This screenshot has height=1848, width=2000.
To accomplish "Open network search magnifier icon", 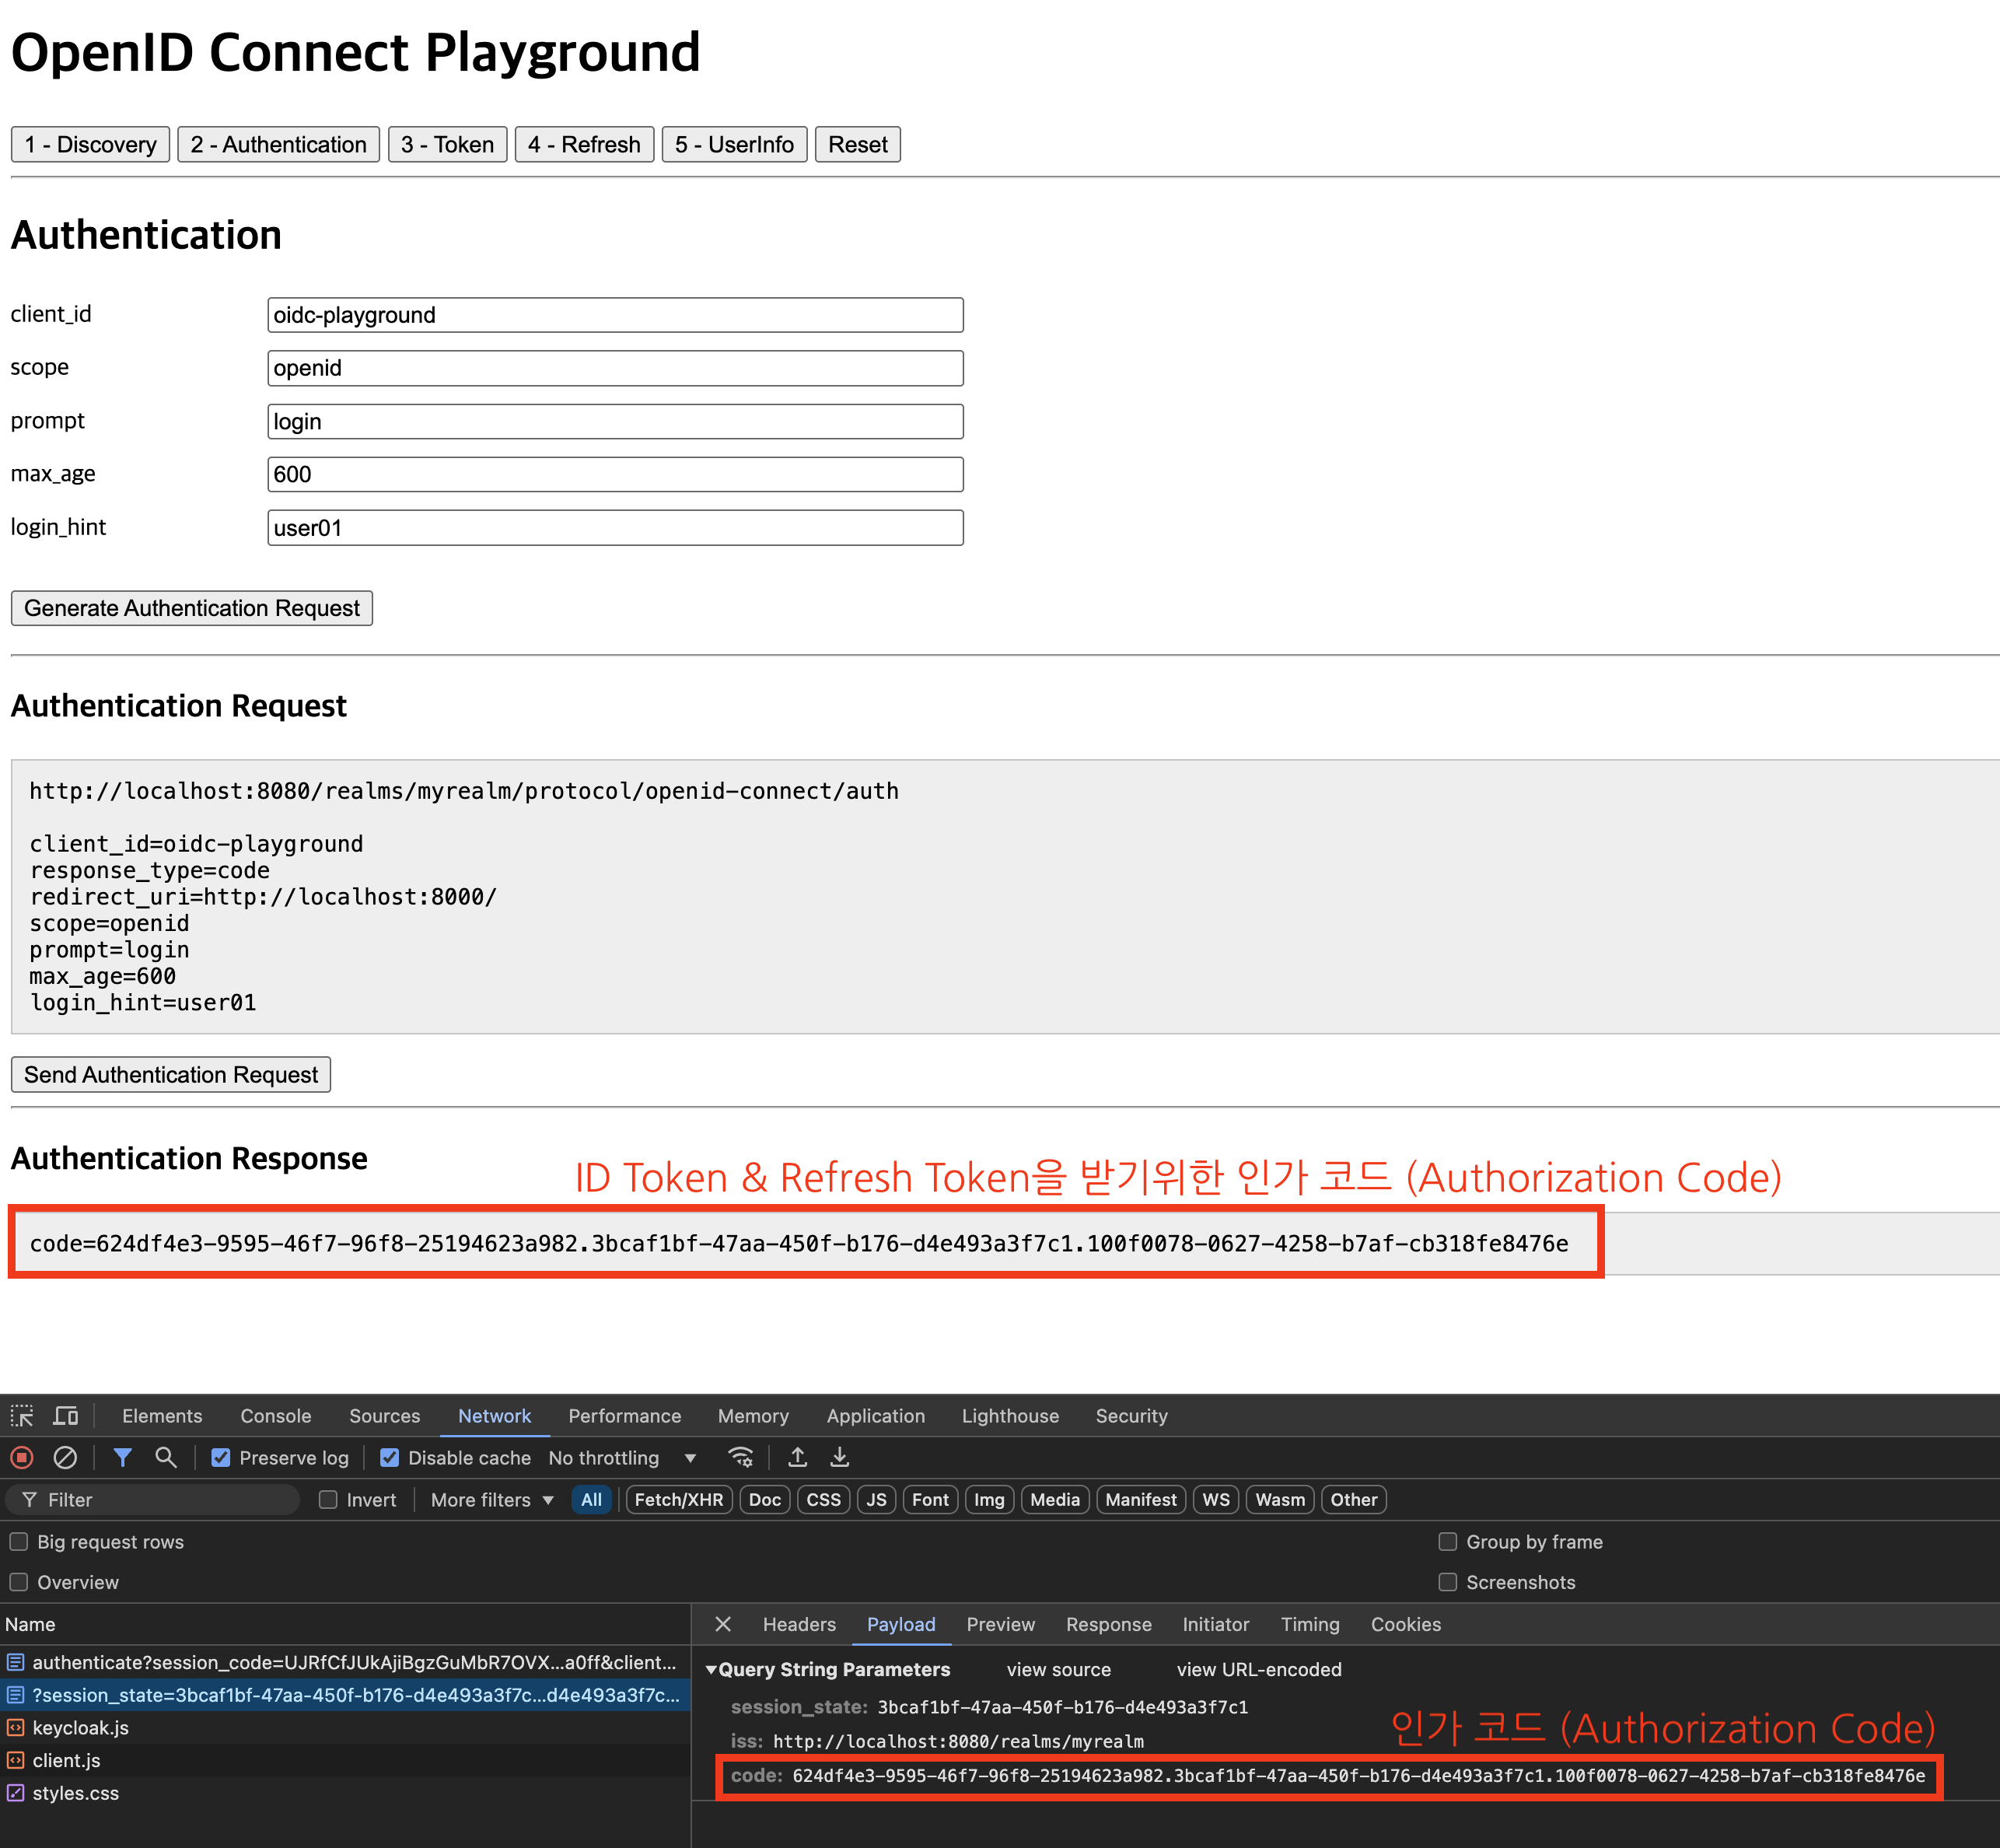I will [x=166, y=1458].
